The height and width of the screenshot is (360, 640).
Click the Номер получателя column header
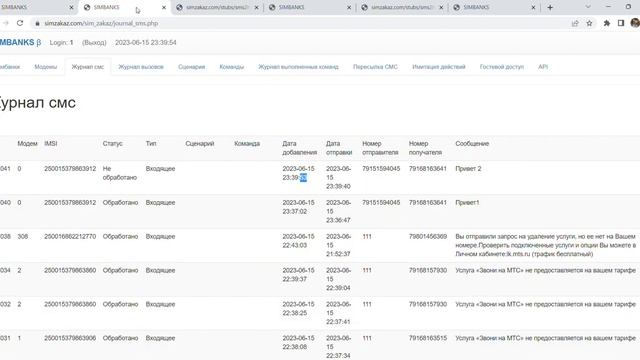[x=425, y=148]
